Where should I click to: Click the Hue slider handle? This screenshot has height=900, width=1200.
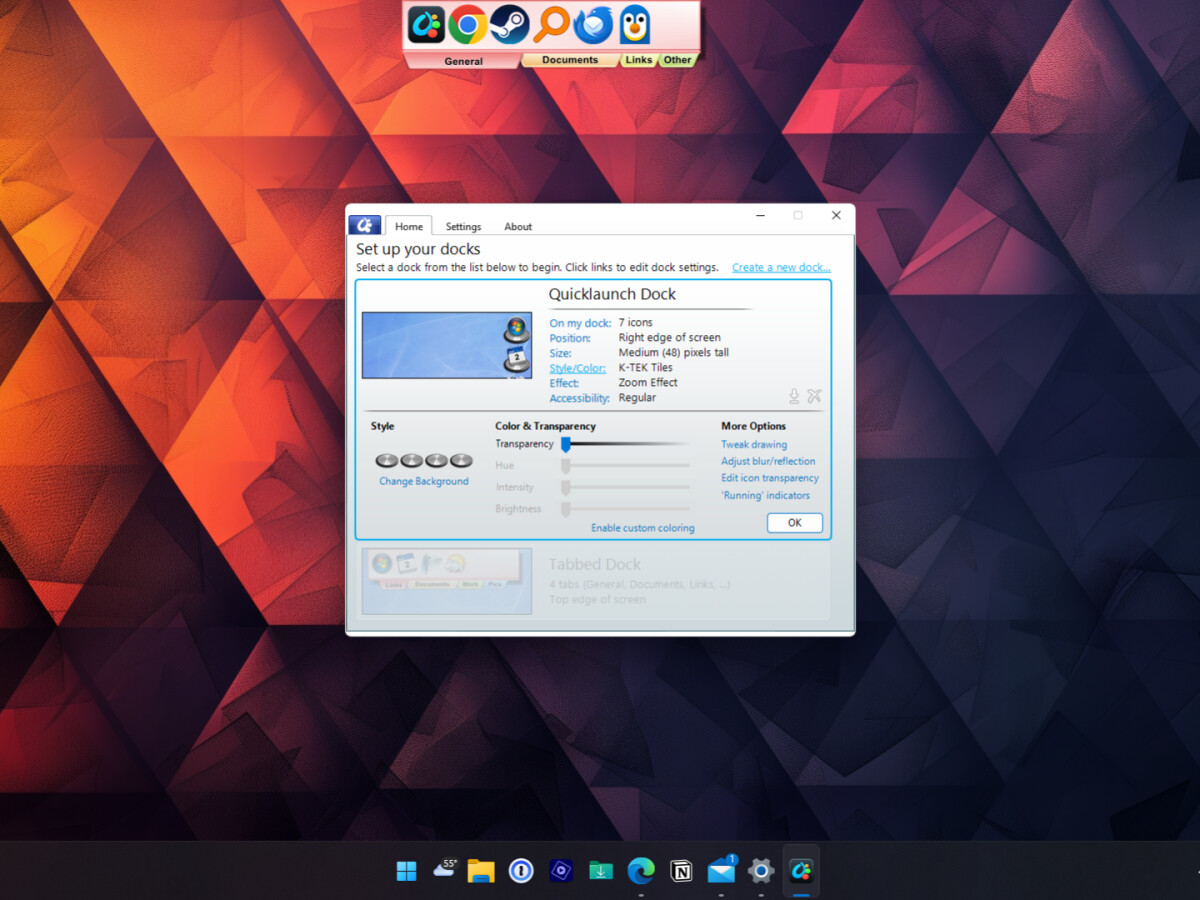tap(565, 466)
